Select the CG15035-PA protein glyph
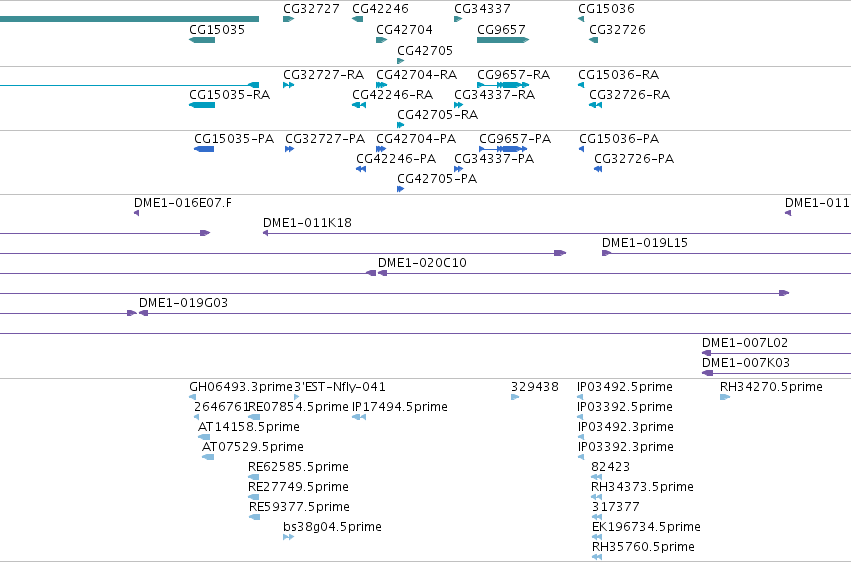This screenshot has width=851, height=562. [x=204, y=149]
